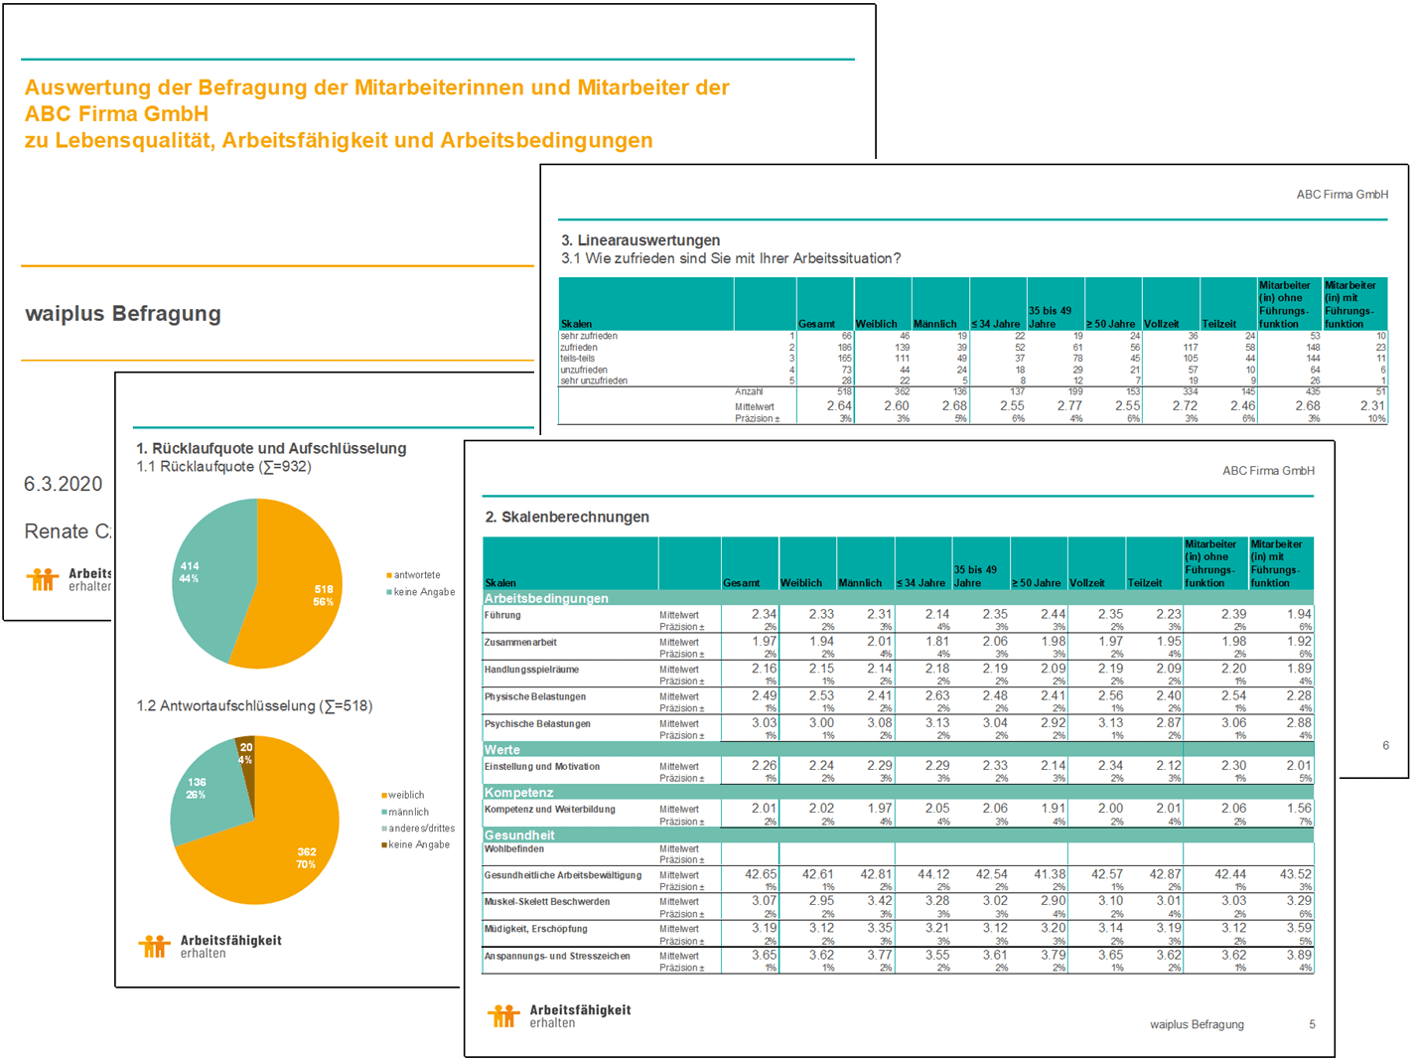Click the 'Gesundheitliche Arbeitsbewältigung' row label

tap(563, 875)
